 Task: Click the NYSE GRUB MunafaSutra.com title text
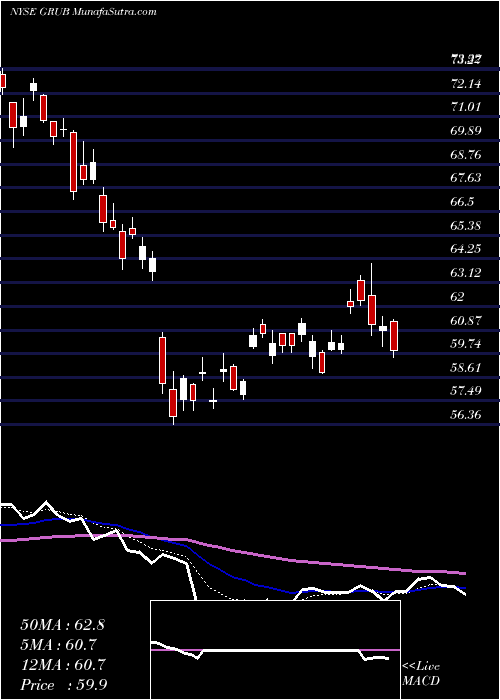pyautogui.click(x=83, y=12)
